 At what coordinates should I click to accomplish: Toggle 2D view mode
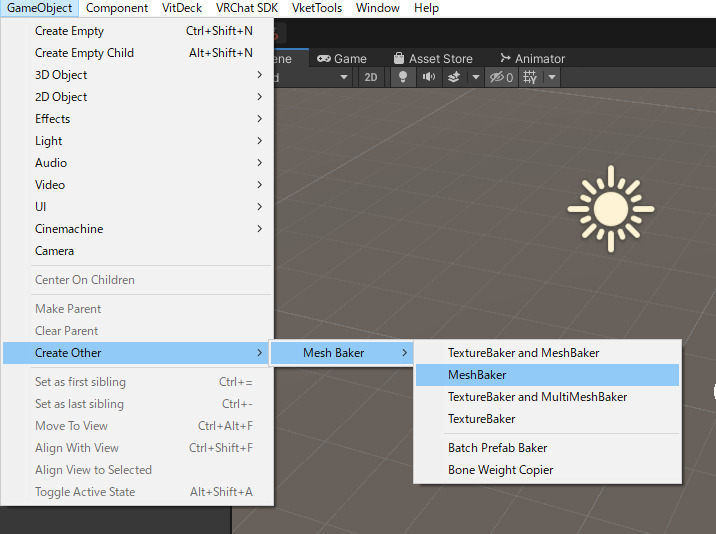pos(371,77)
